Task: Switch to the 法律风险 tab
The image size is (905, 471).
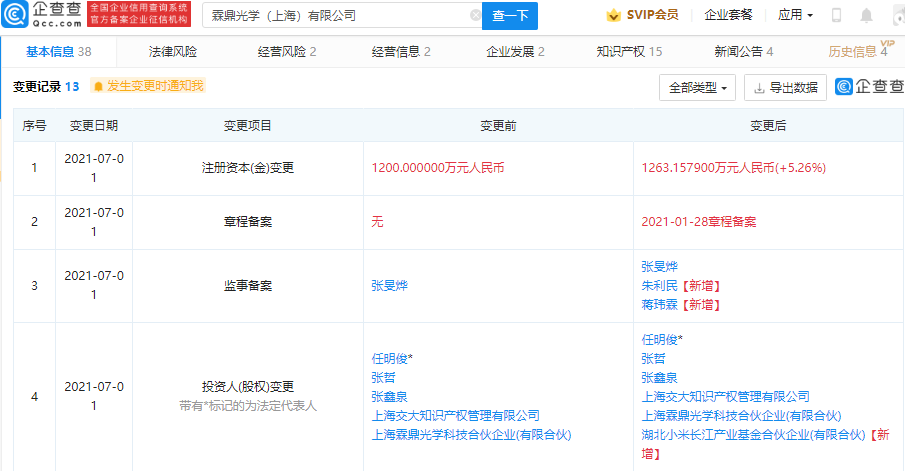Action: pos(173,52)
